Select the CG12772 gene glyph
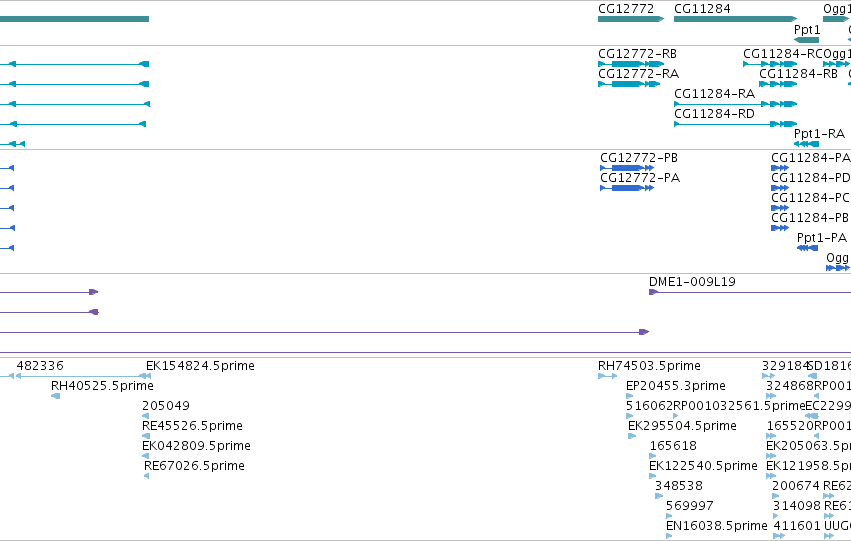The height and width of the screenshot is (541, 851). [631, 19]
